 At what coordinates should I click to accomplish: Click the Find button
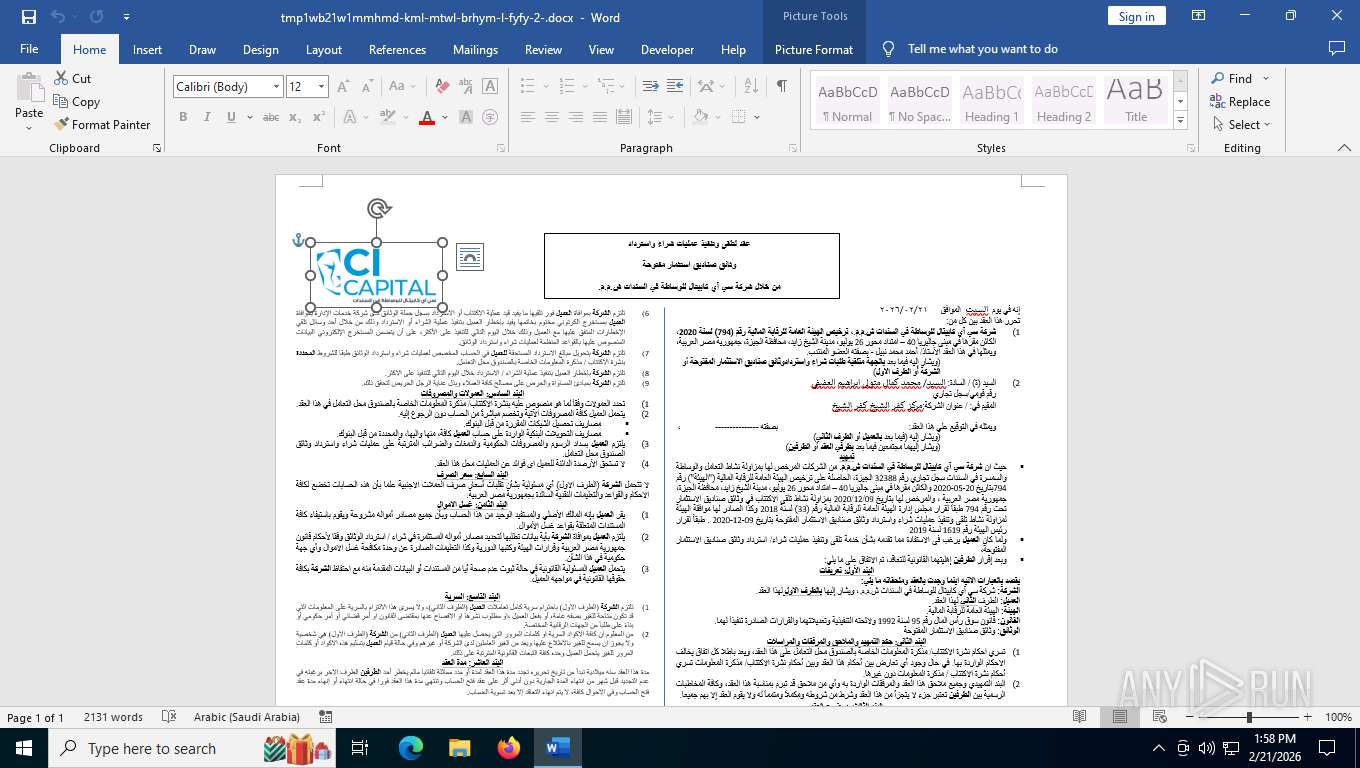coord(1231,78)
